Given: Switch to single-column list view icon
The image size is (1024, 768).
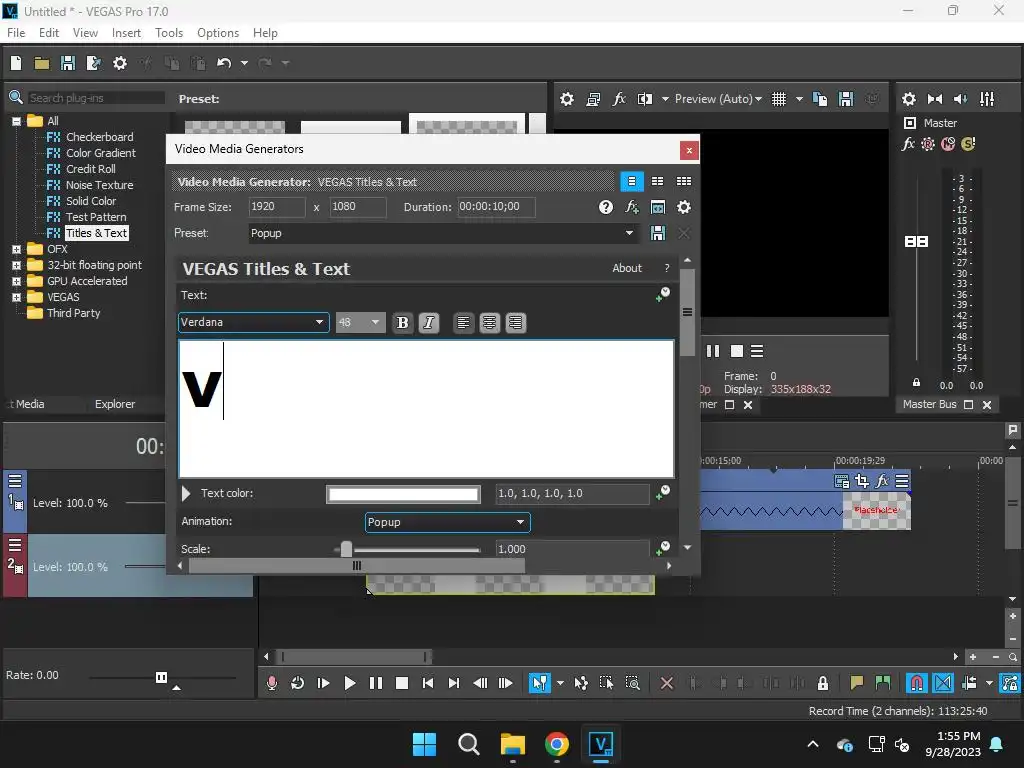Looking at the screenshot, I should point(632,182).
